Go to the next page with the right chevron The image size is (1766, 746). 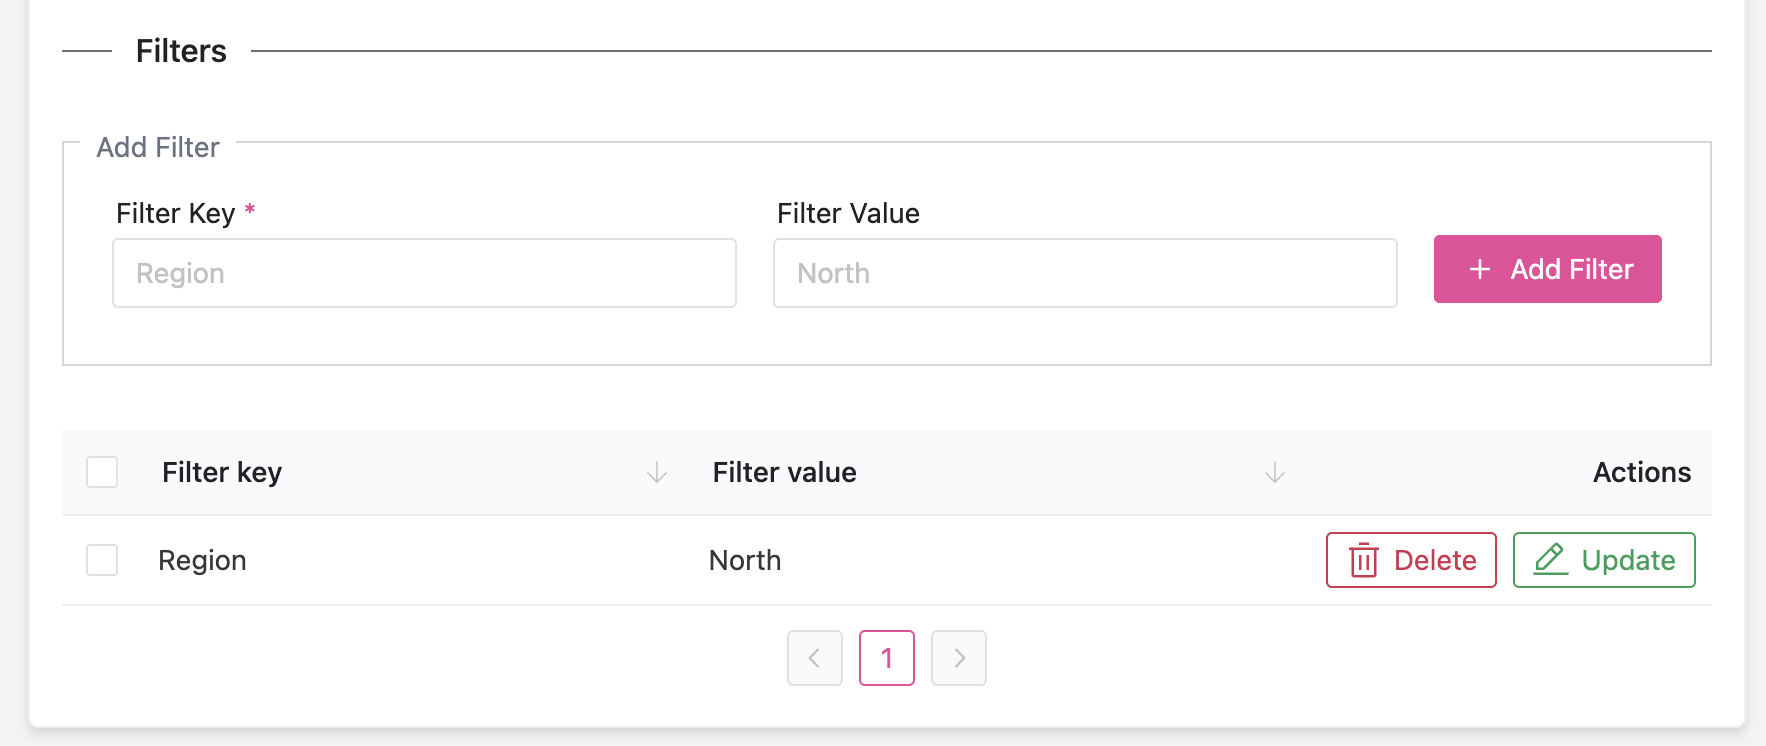tap(959, 658)
